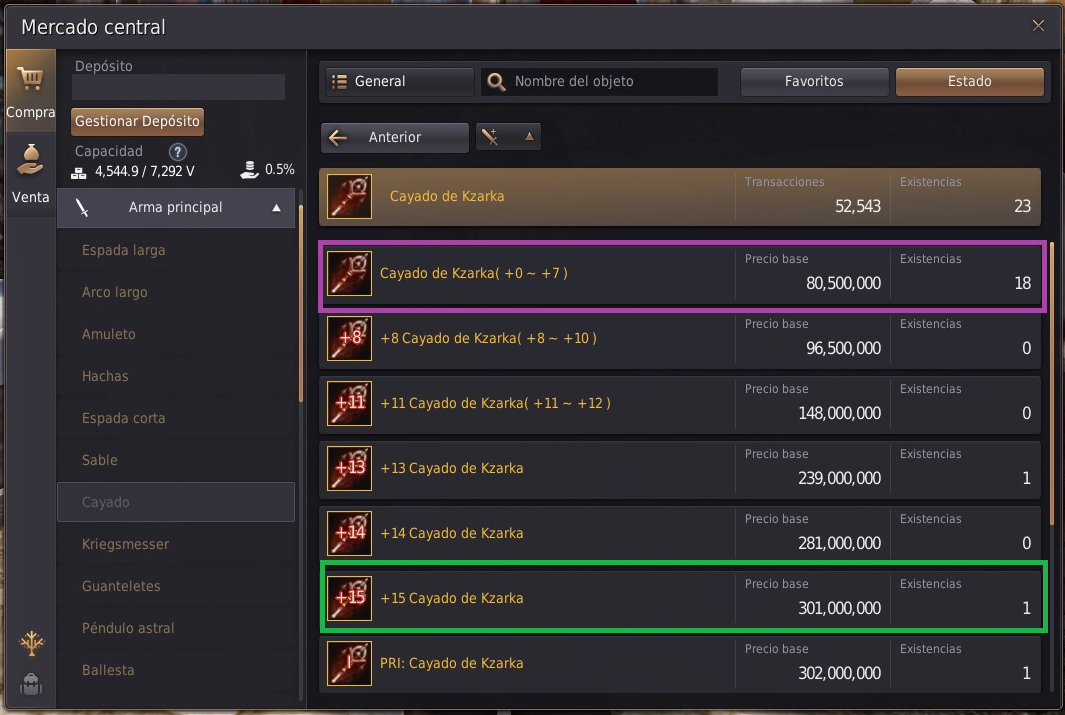This screenshot has width=1065, height=715.
Task: Click the capacity help question mark icon
Action: coord(177,151)
